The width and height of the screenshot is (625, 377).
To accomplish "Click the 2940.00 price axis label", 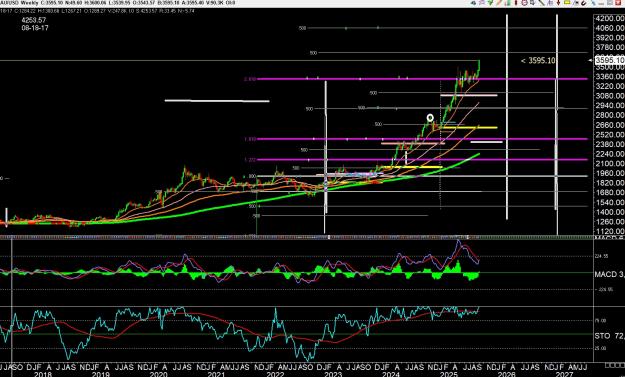I will point(609,106).
